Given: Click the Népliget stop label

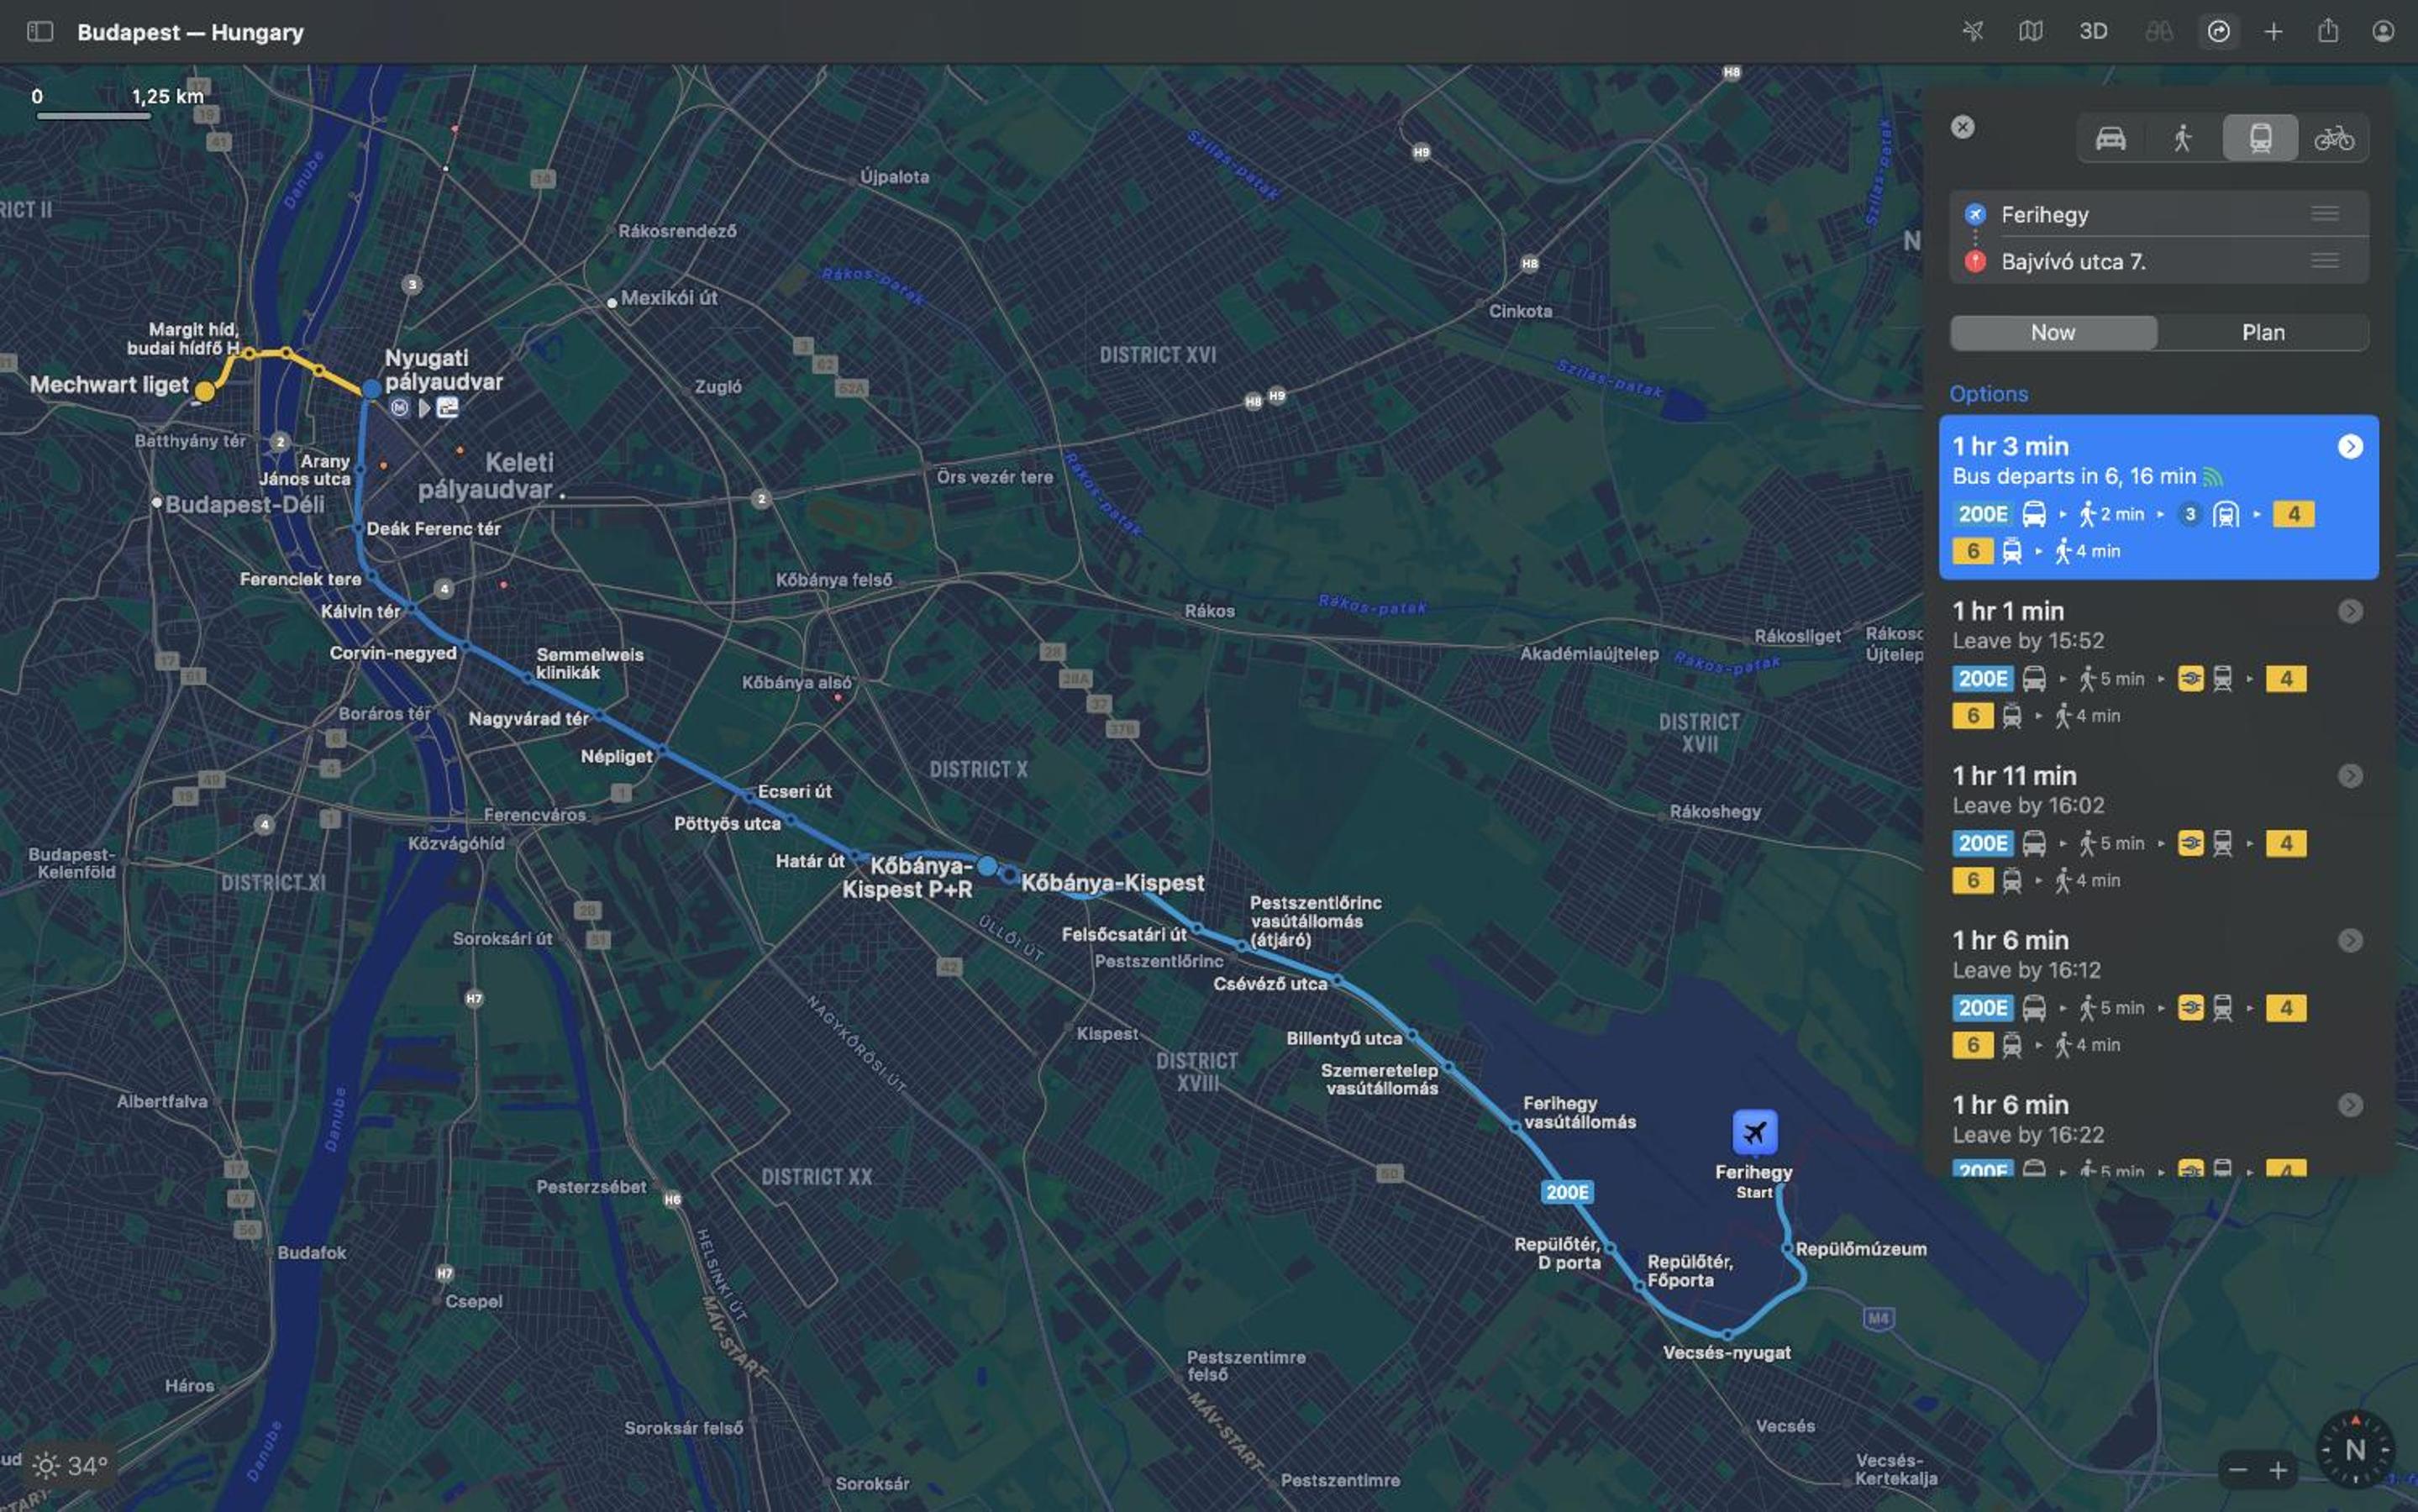Looking at the screenshot, I should point(616,756).
